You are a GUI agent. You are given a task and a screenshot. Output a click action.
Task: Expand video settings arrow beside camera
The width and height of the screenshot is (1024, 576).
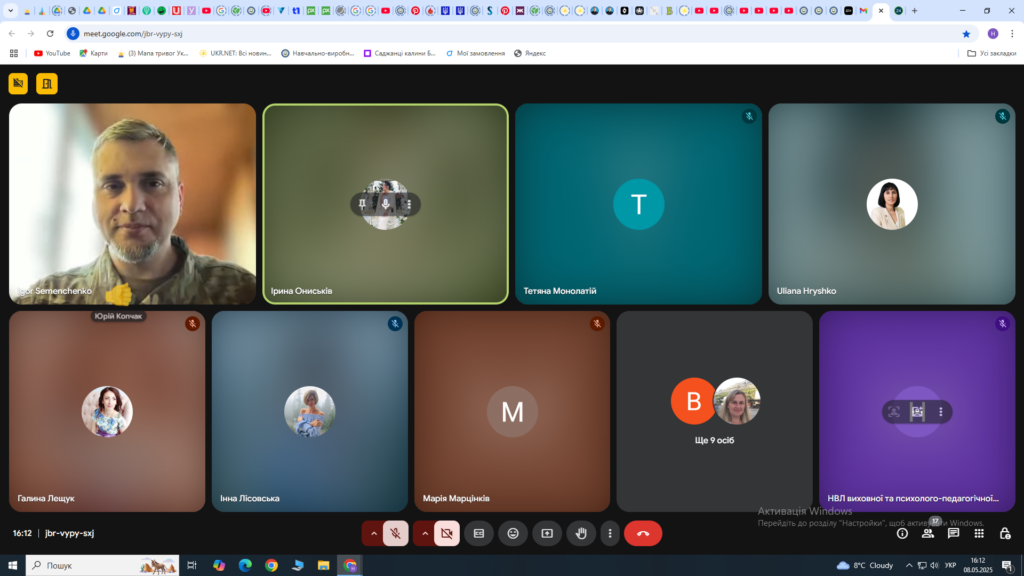point(424,534)
